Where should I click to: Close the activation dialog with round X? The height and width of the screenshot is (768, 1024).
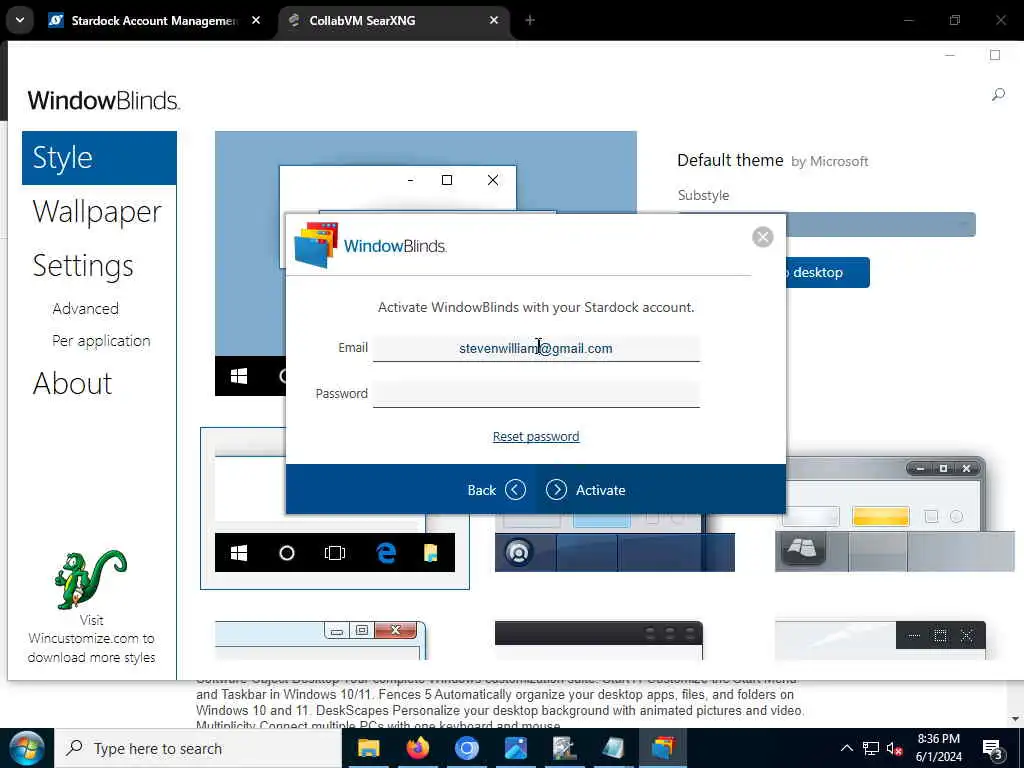click(x=763, y=237)
